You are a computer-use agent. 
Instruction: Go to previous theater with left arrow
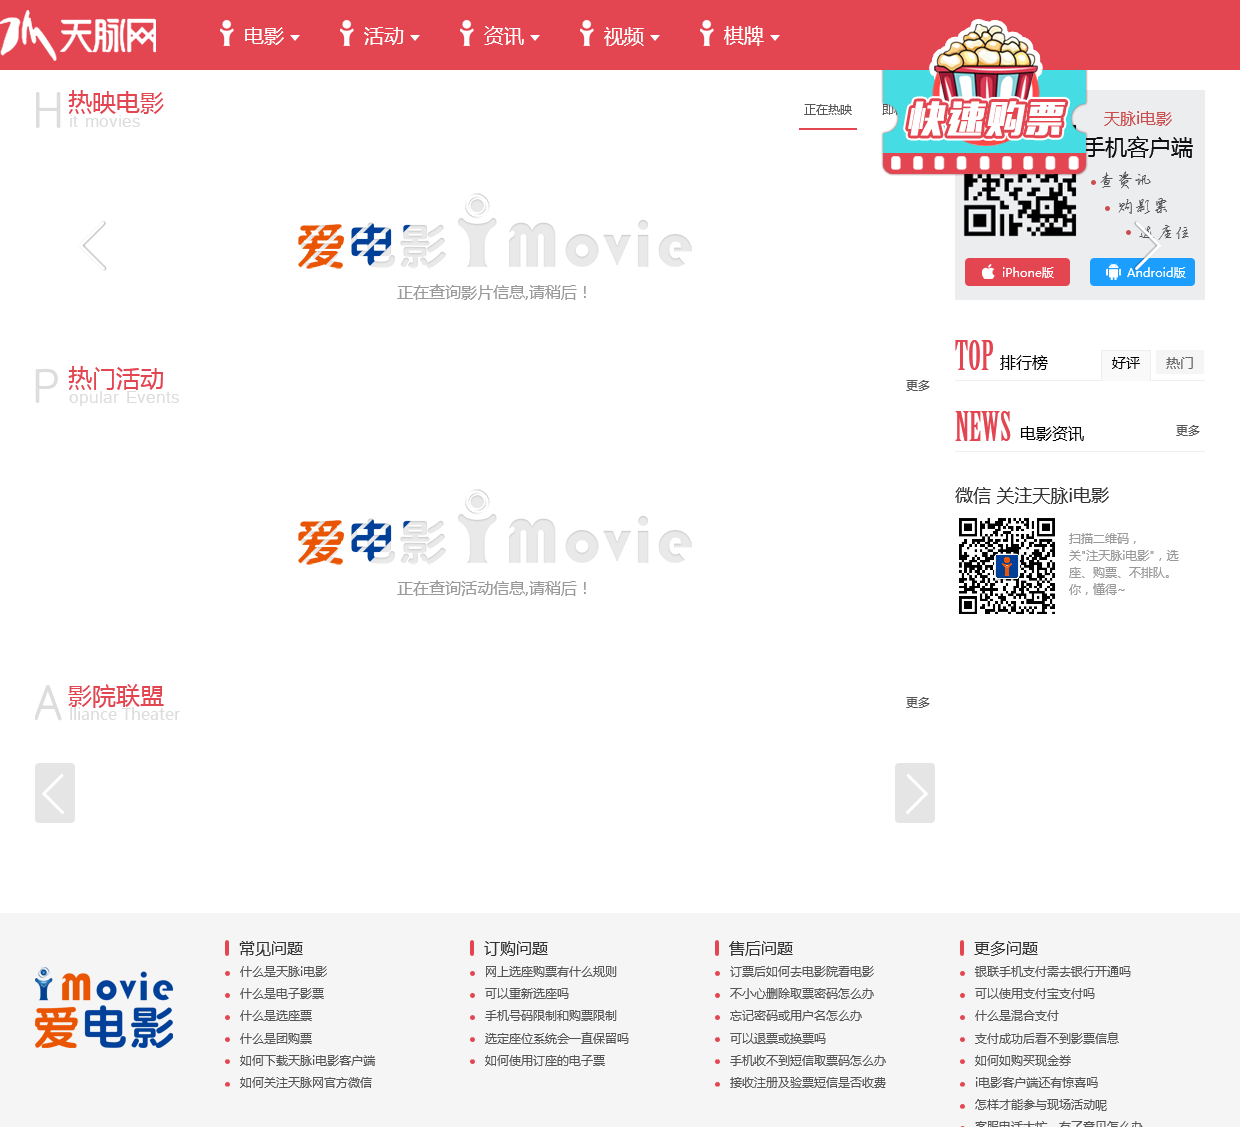tap(55, 793)
